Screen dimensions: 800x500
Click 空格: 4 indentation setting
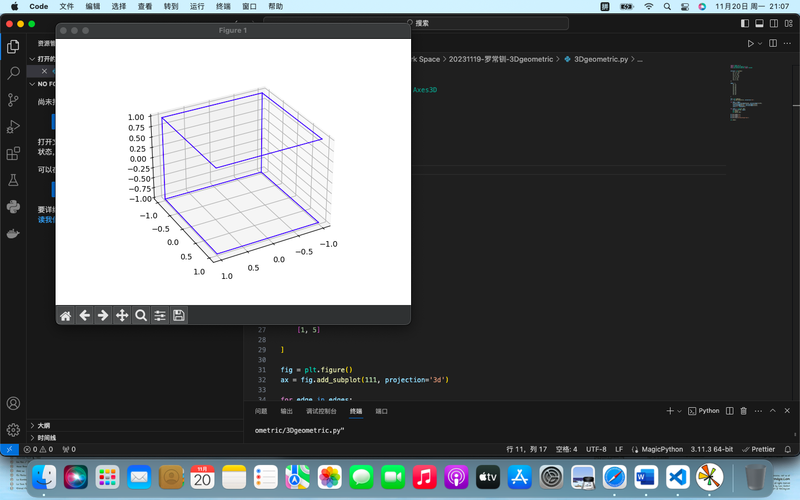click(566, 449)
